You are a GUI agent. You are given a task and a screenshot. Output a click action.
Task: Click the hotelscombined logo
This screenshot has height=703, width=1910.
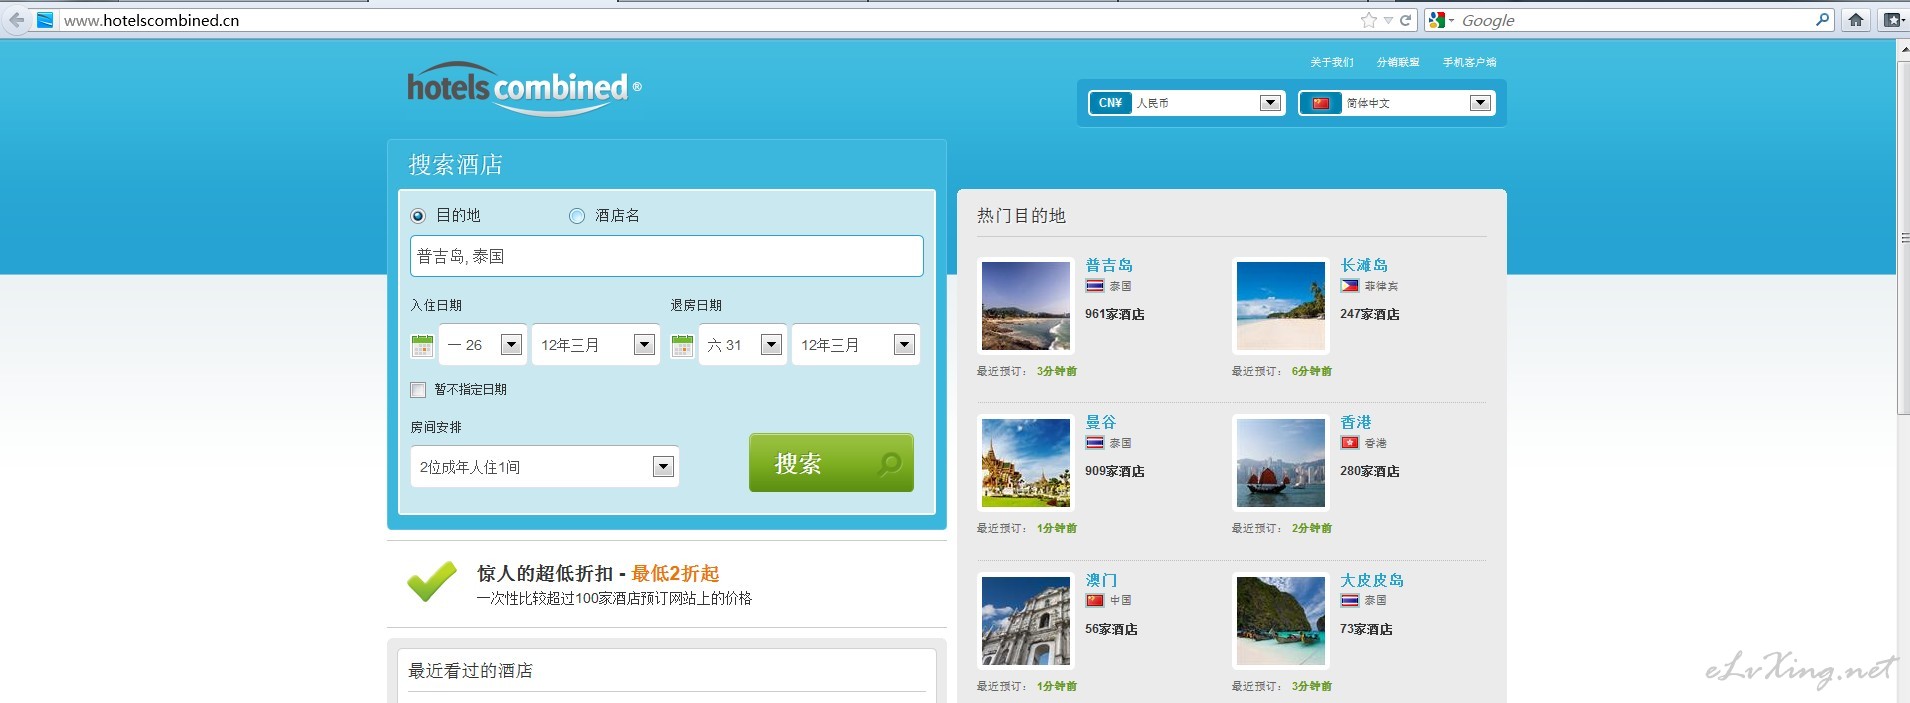524,91
